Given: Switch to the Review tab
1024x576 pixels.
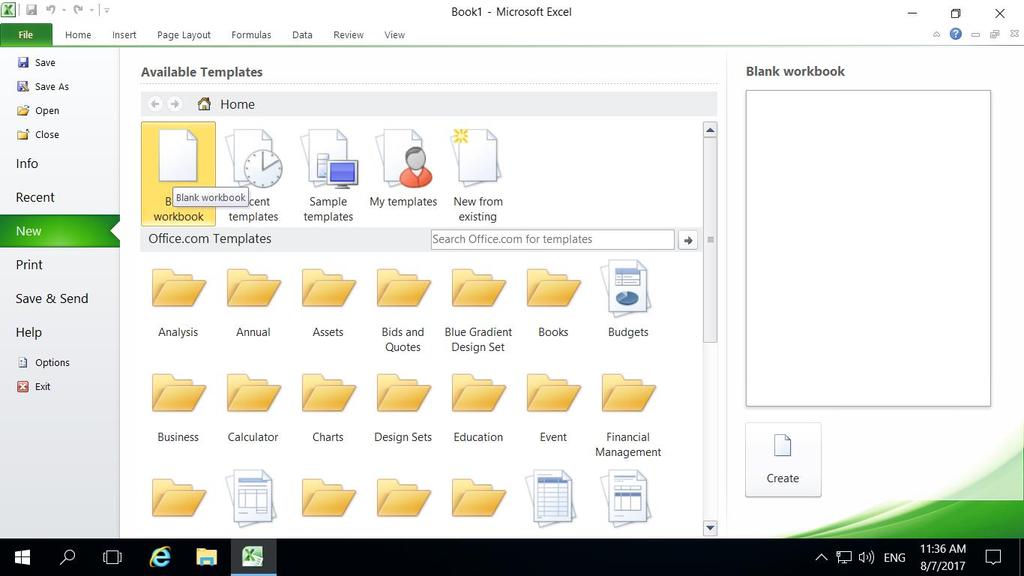Looking at the screenshot, I should point(348,35).
